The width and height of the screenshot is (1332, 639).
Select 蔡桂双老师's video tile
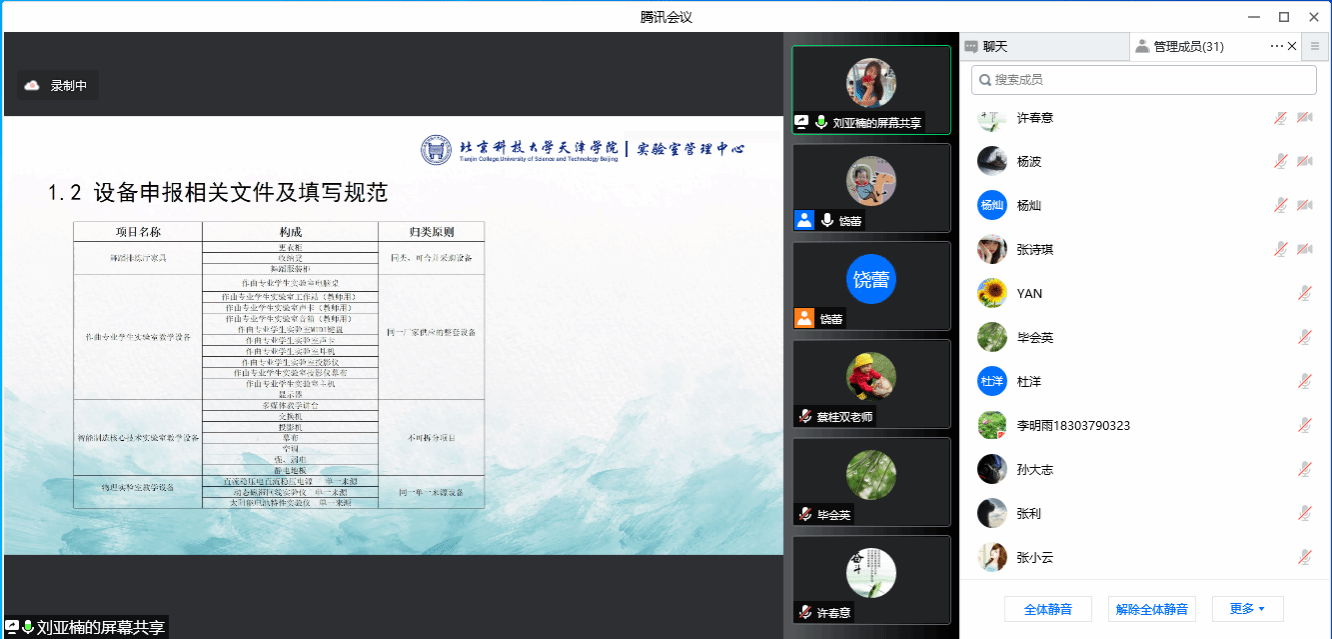point(870,384)
